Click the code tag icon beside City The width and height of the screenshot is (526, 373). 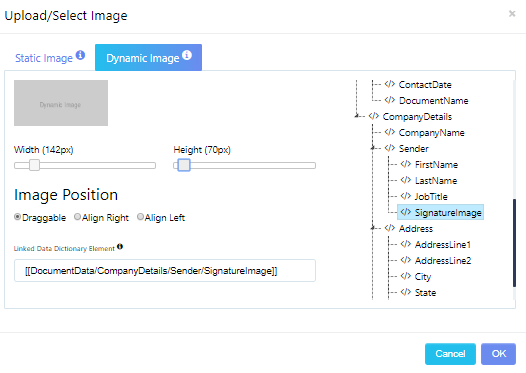pos(406,276)
